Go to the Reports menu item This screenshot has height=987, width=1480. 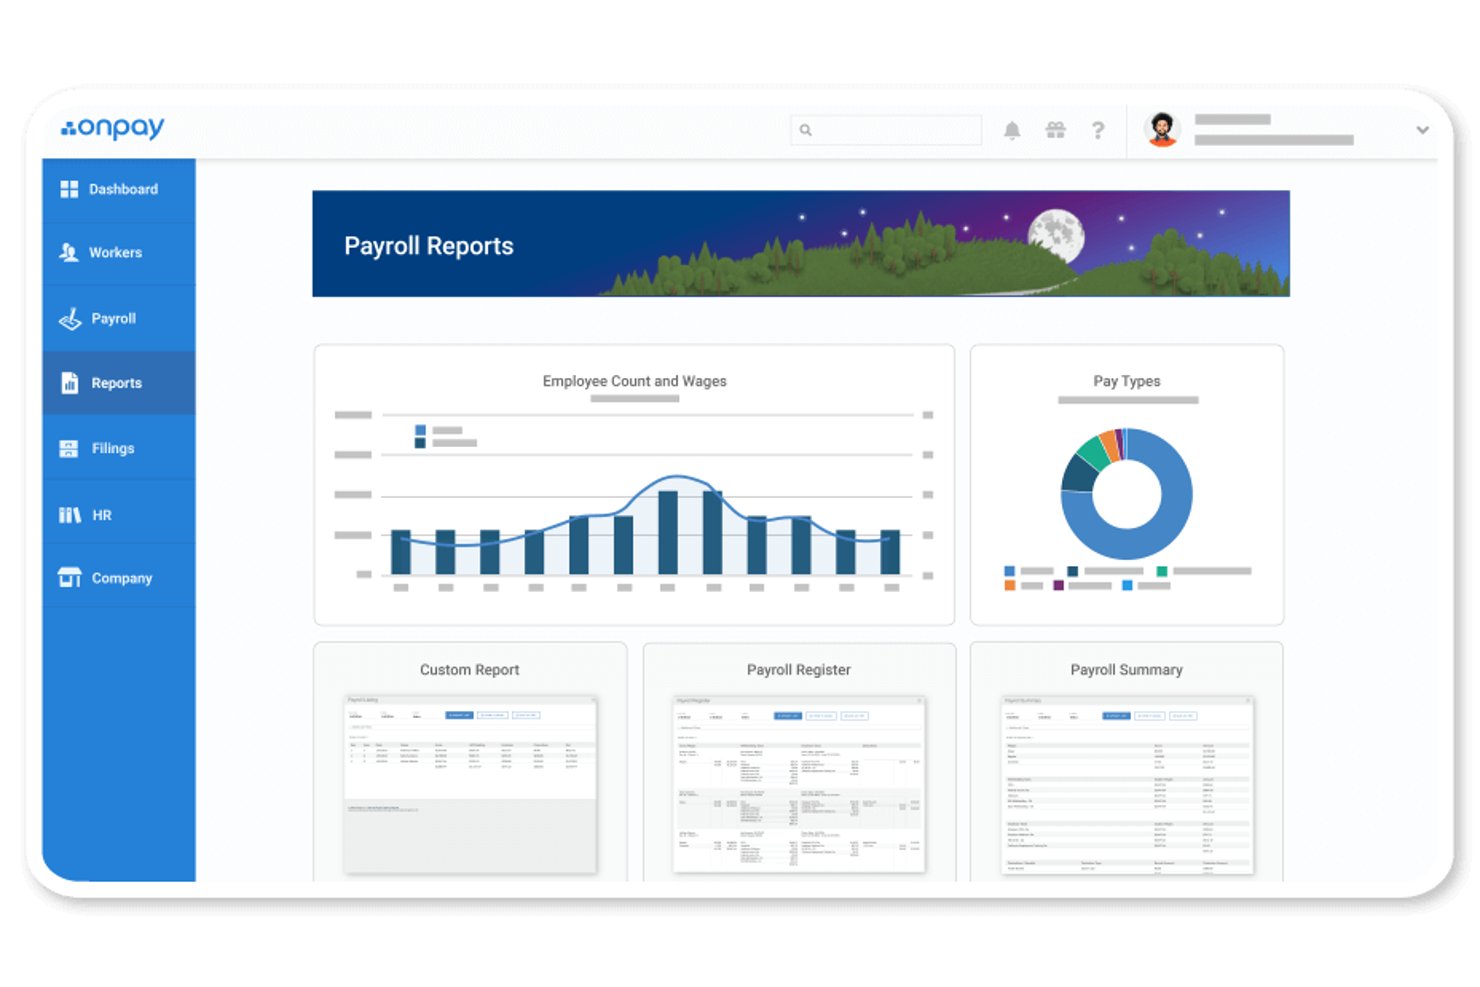point(119,383)
